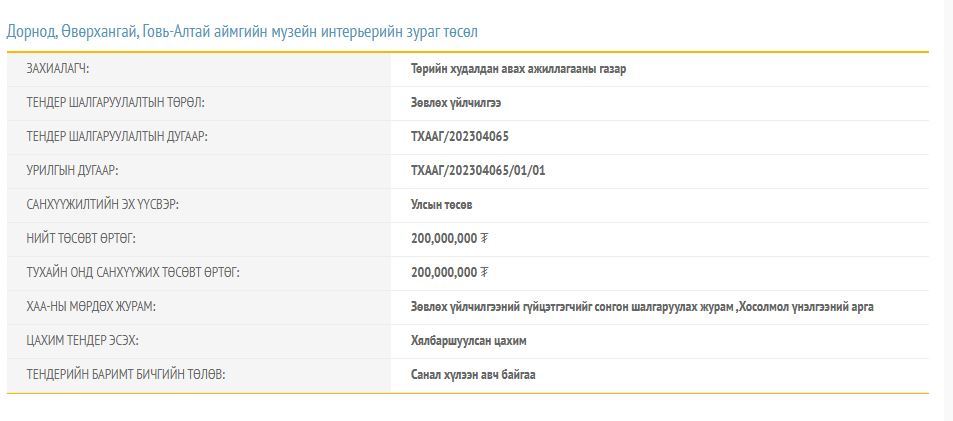Viewport: 953px width, 421px height.
Task: Click the Санал хүлээн авч байгаа status
Action: (479, 375)
